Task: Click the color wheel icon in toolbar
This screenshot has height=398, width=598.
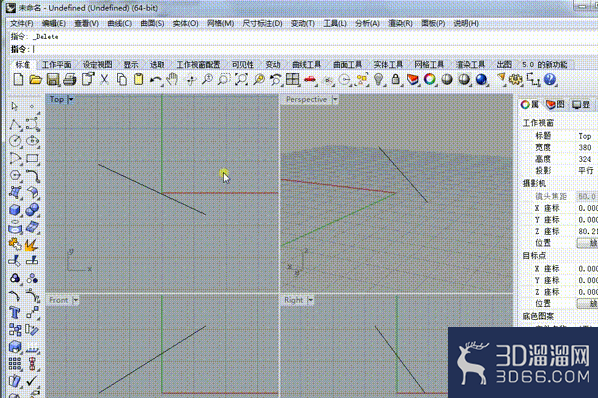Action: pyautogui.click(x=430, y=79)
